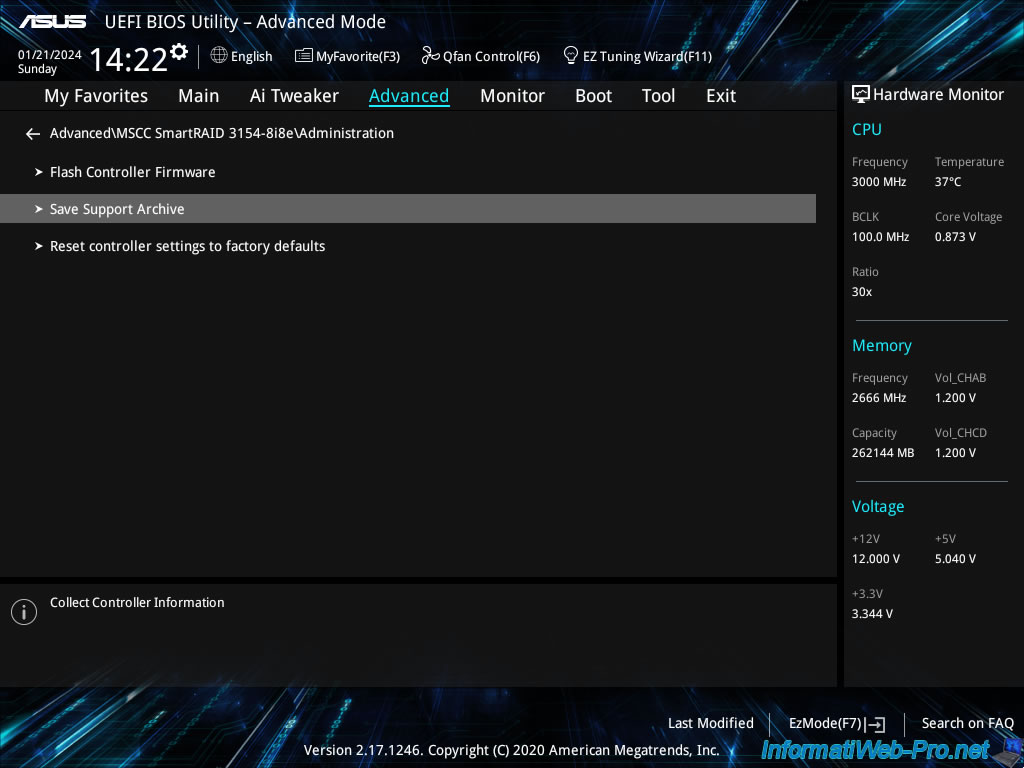
Task: Open the Save Support Archive entry
Action: [117, 209]
